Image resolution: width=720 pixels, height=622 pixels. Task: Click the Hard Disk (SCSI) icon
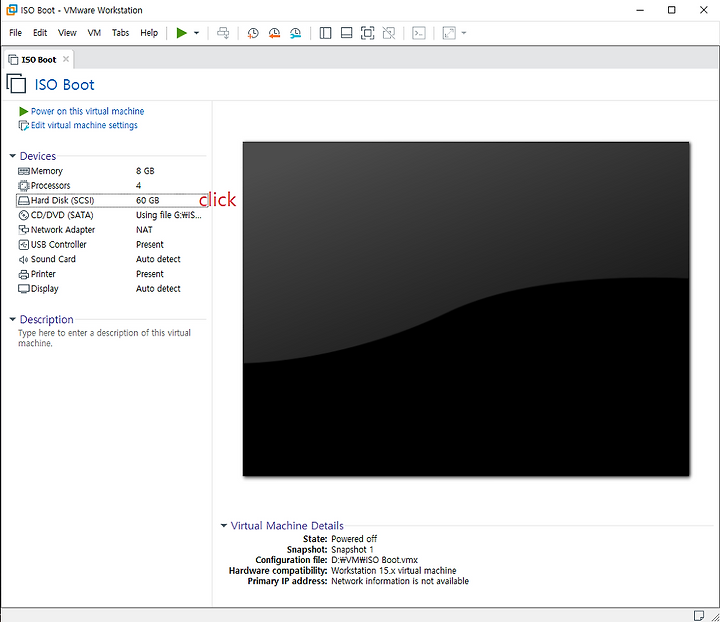(x=24, y=201)
